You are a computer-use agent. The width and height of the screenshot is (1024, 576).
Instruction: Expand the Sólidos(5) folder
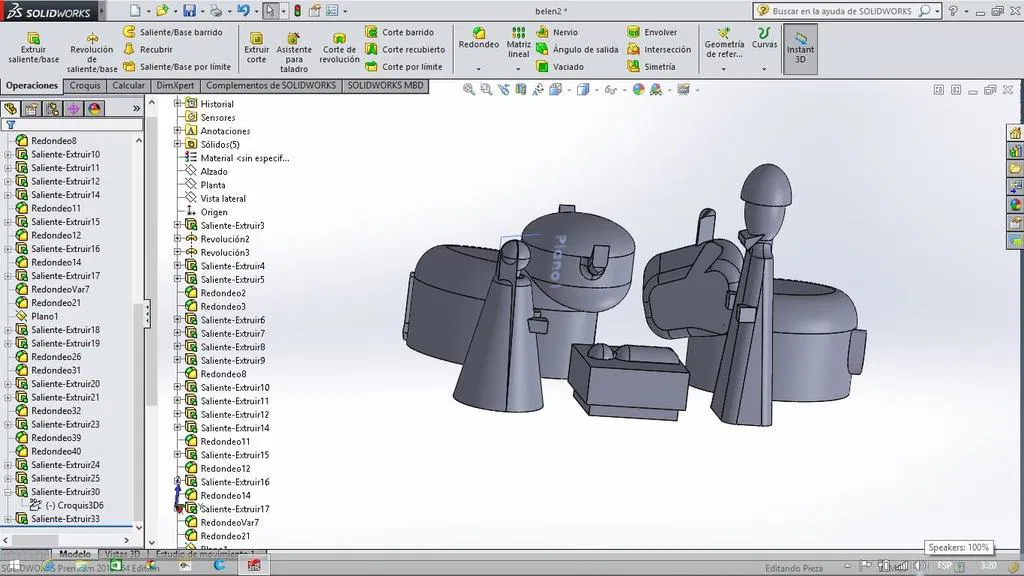tap(178, 144)
